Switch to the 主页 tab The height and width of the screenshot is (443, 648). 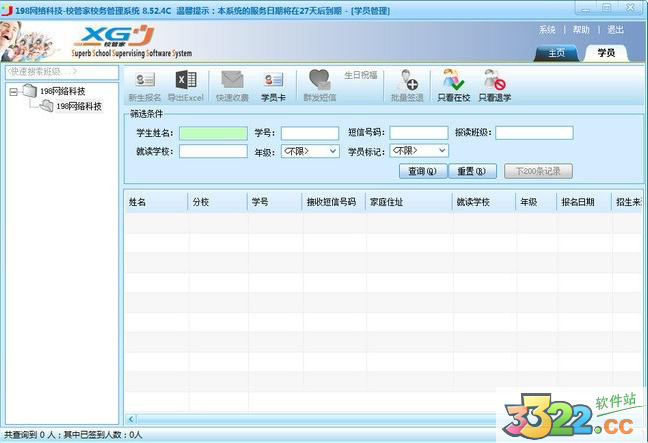[x=557, y=53]
